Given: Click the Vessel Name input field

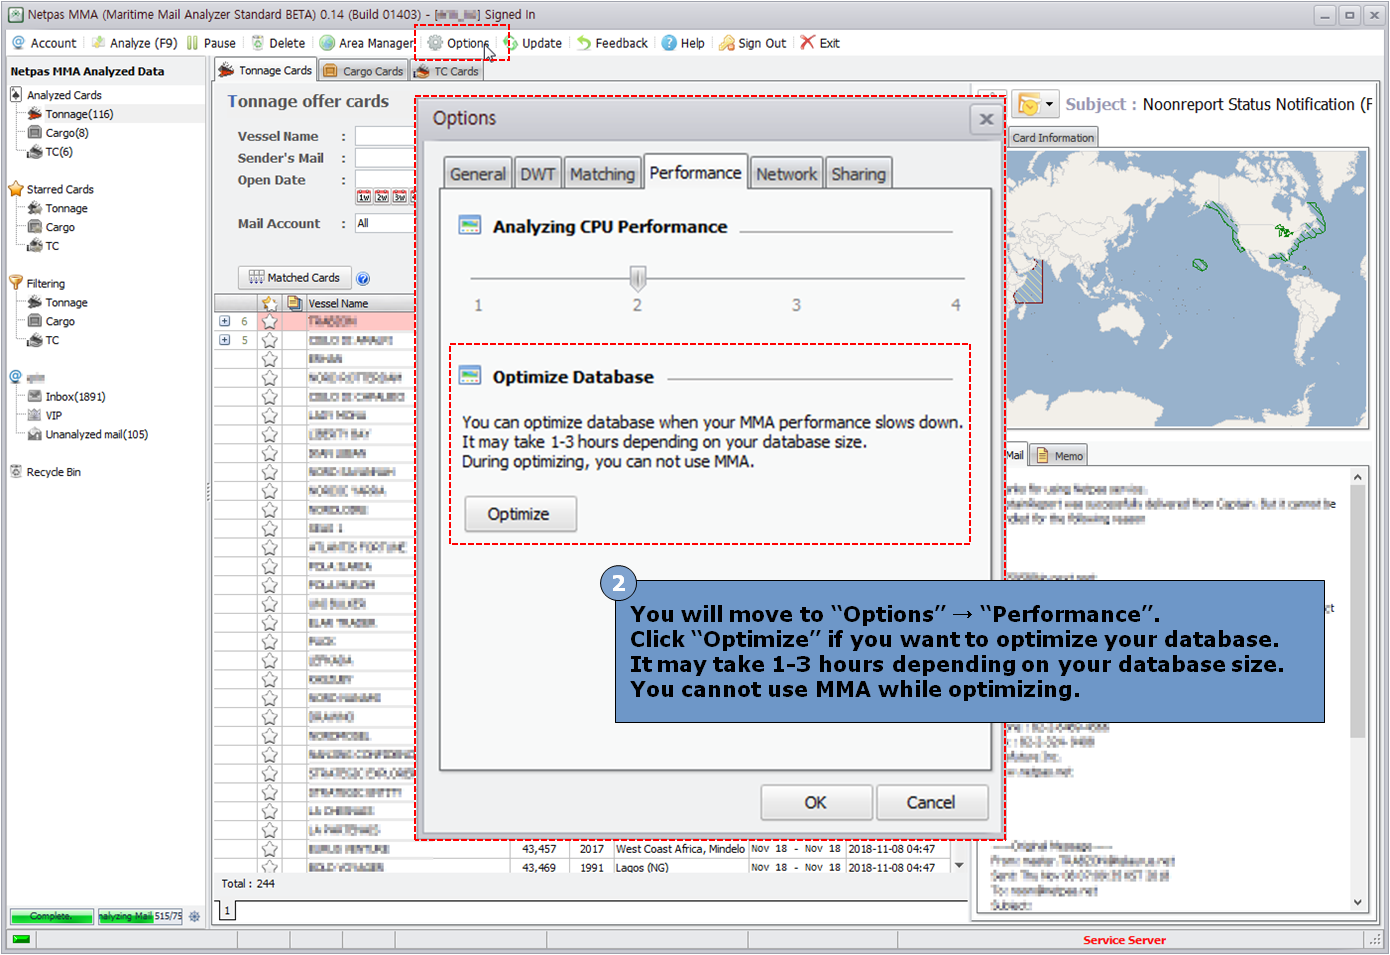Looking at the screenshot, I should 385,136.
